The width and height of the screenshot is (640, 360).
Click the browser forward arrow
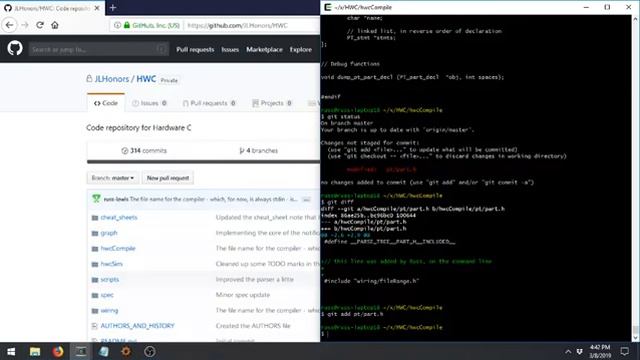(25, 25)
